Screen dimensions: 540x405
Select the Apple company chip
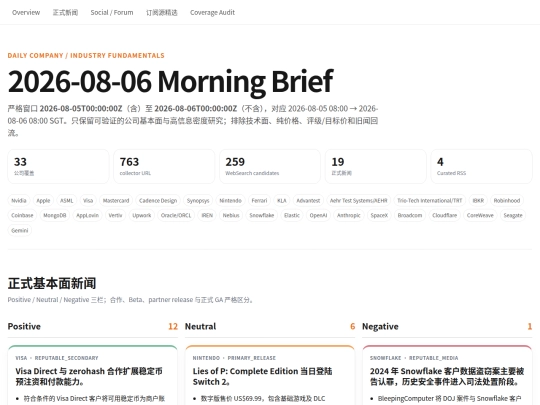43,200
